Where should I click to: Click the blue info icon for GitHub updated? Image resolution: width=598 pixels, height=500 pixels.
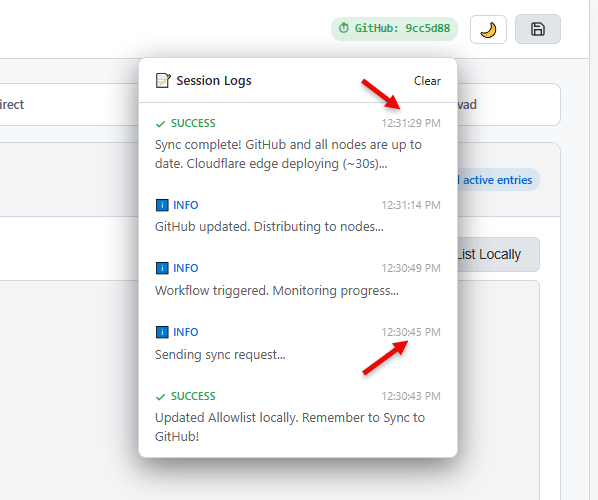coord(162,205)
